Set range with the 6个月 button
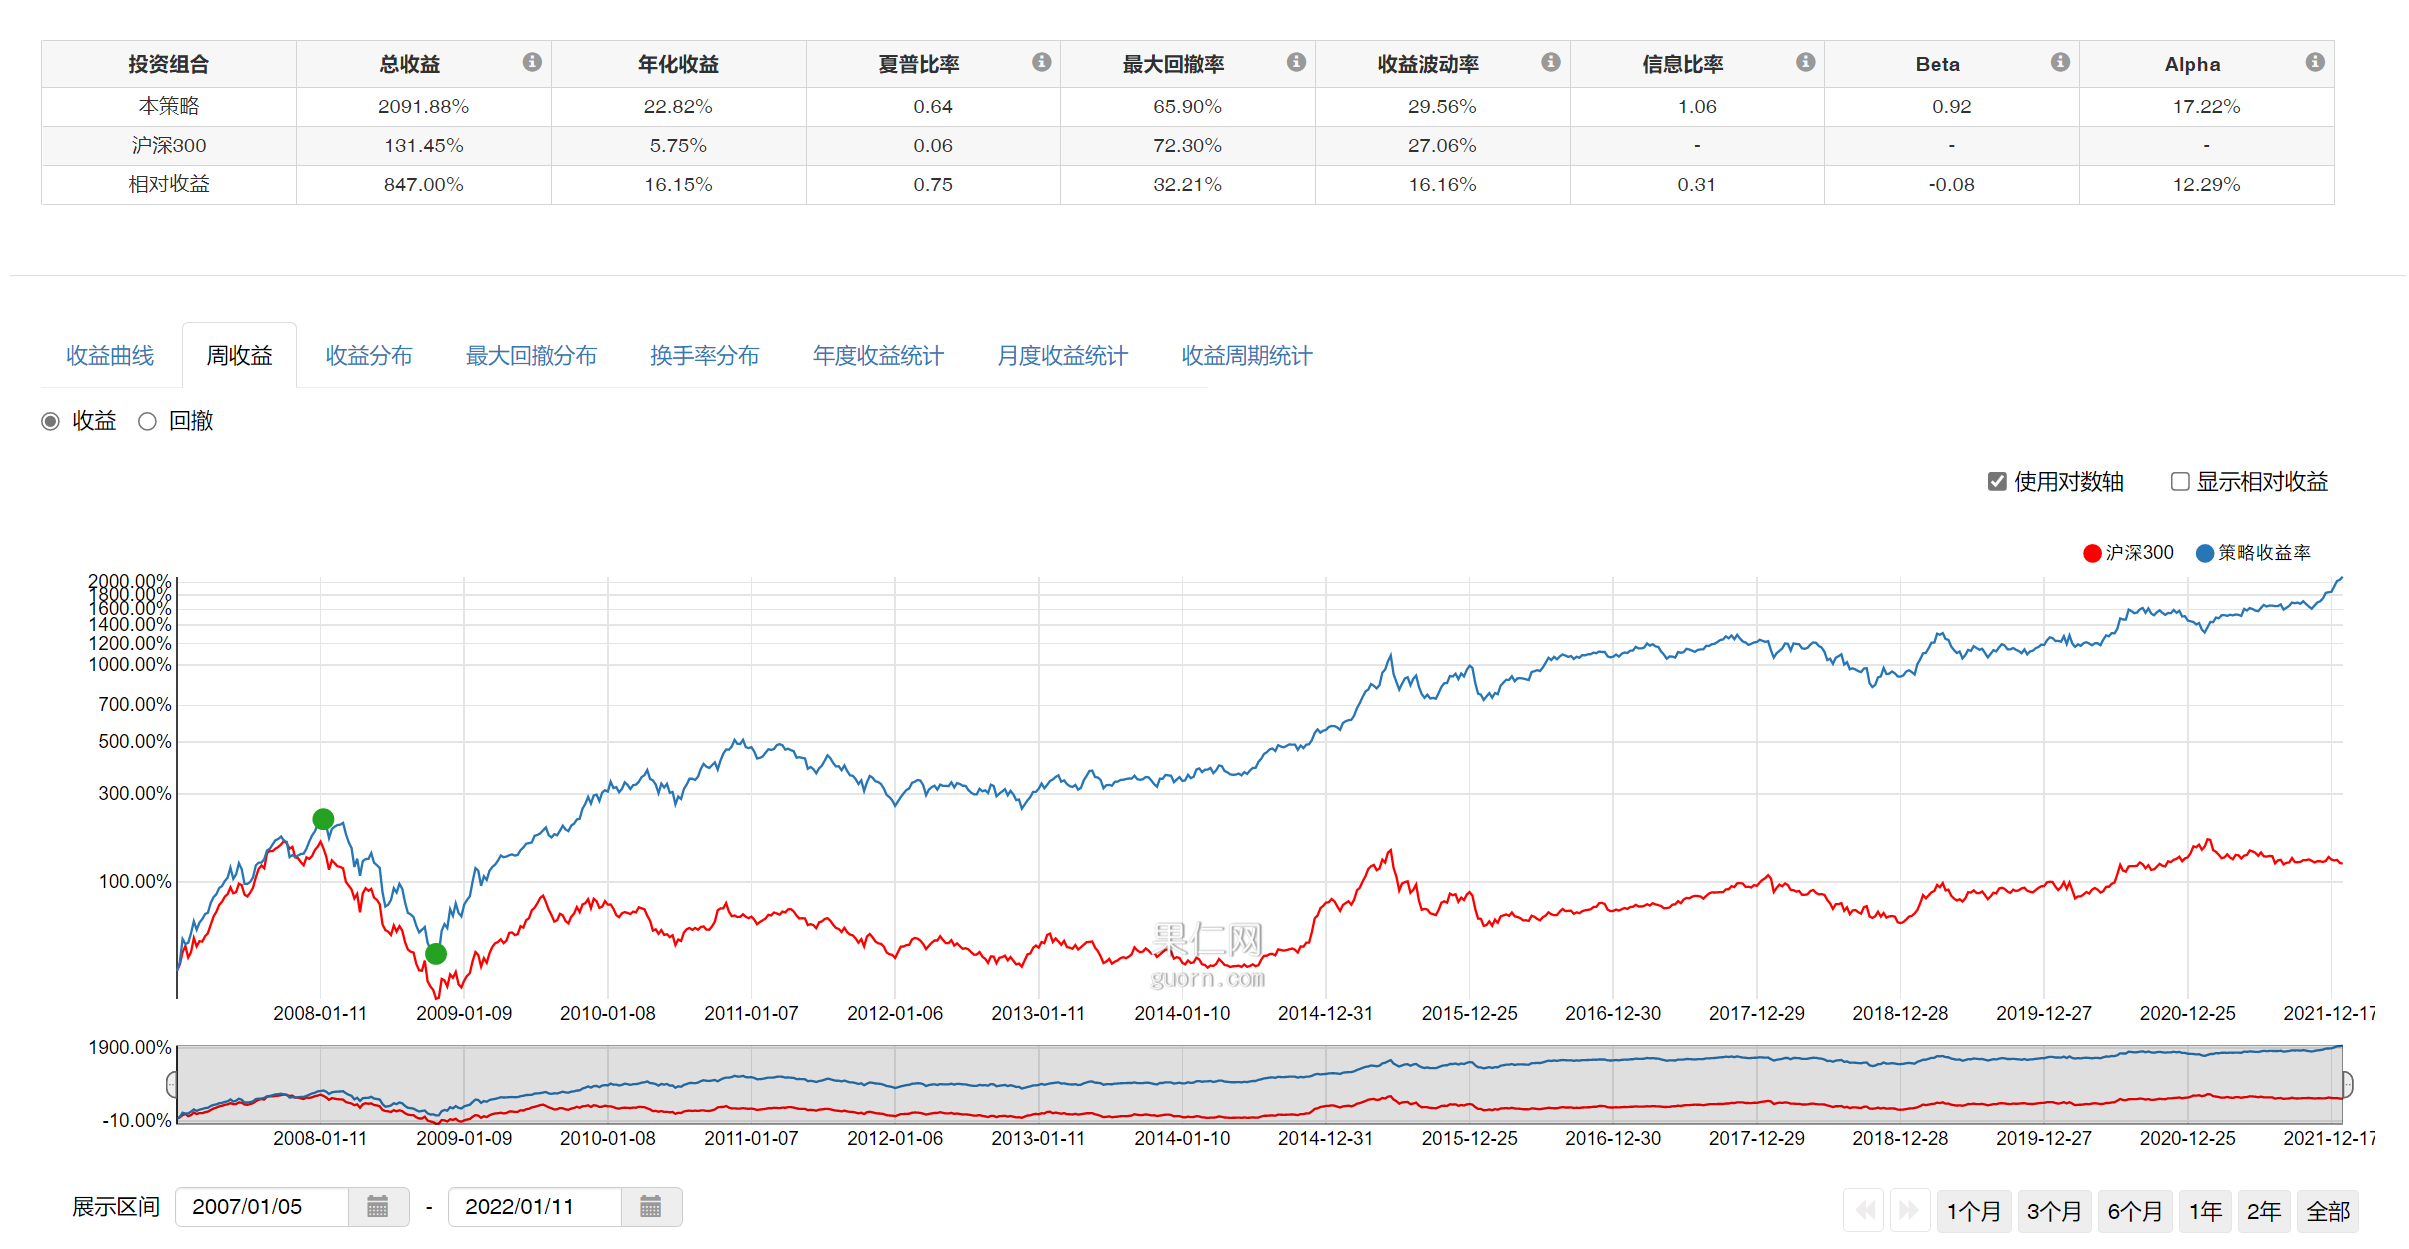The image size is (2409, 1249). (2134, 1211)
